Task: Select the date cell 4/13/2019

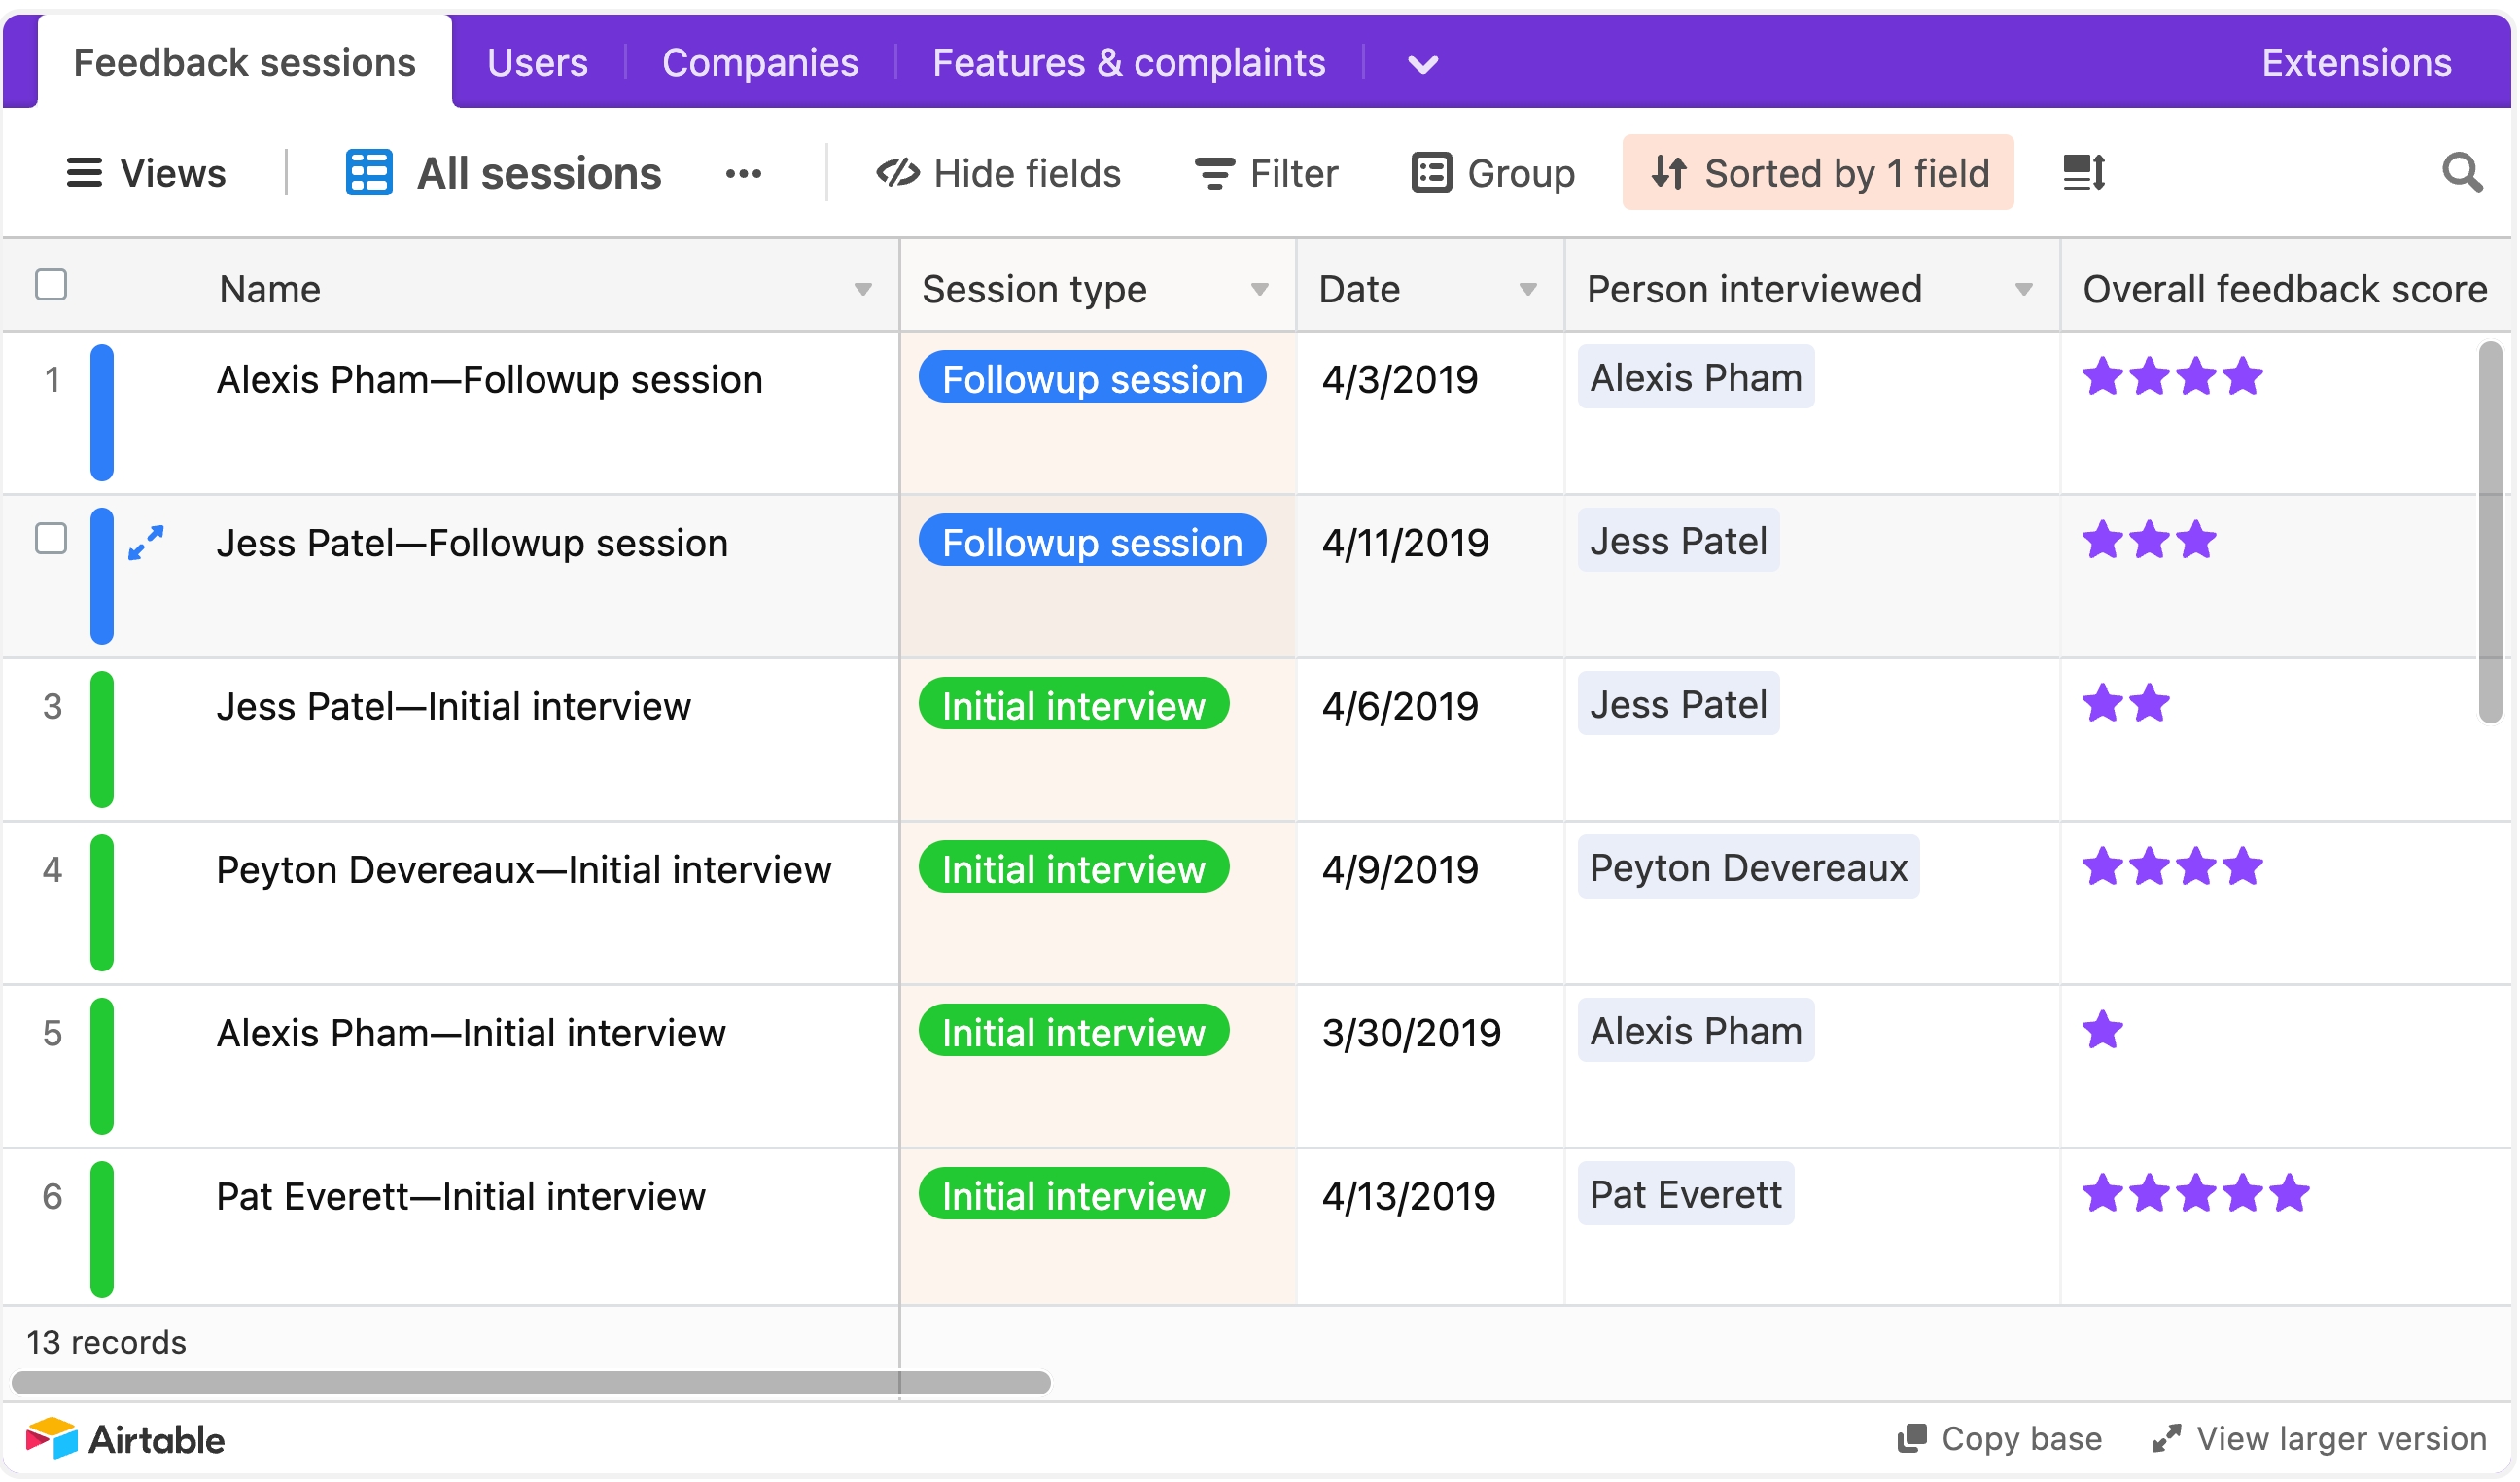Action: click(x=1431, y=1227)
